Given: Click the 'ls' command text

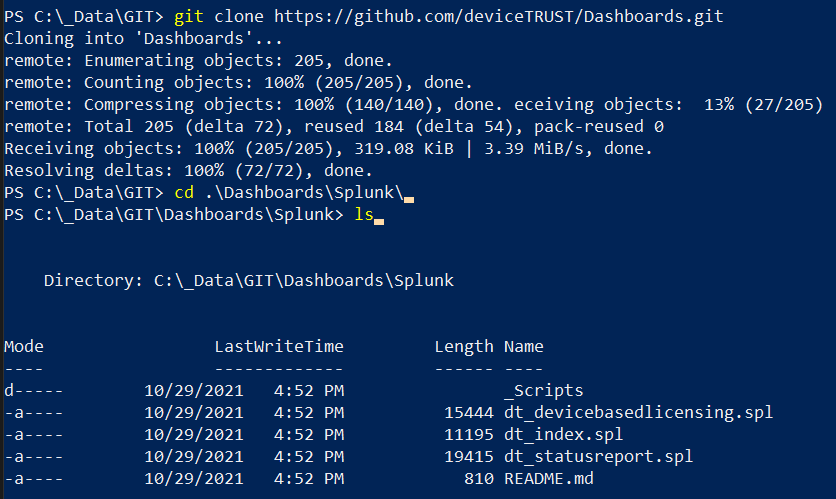Looking at the screenshot, I should pos(363,215).
